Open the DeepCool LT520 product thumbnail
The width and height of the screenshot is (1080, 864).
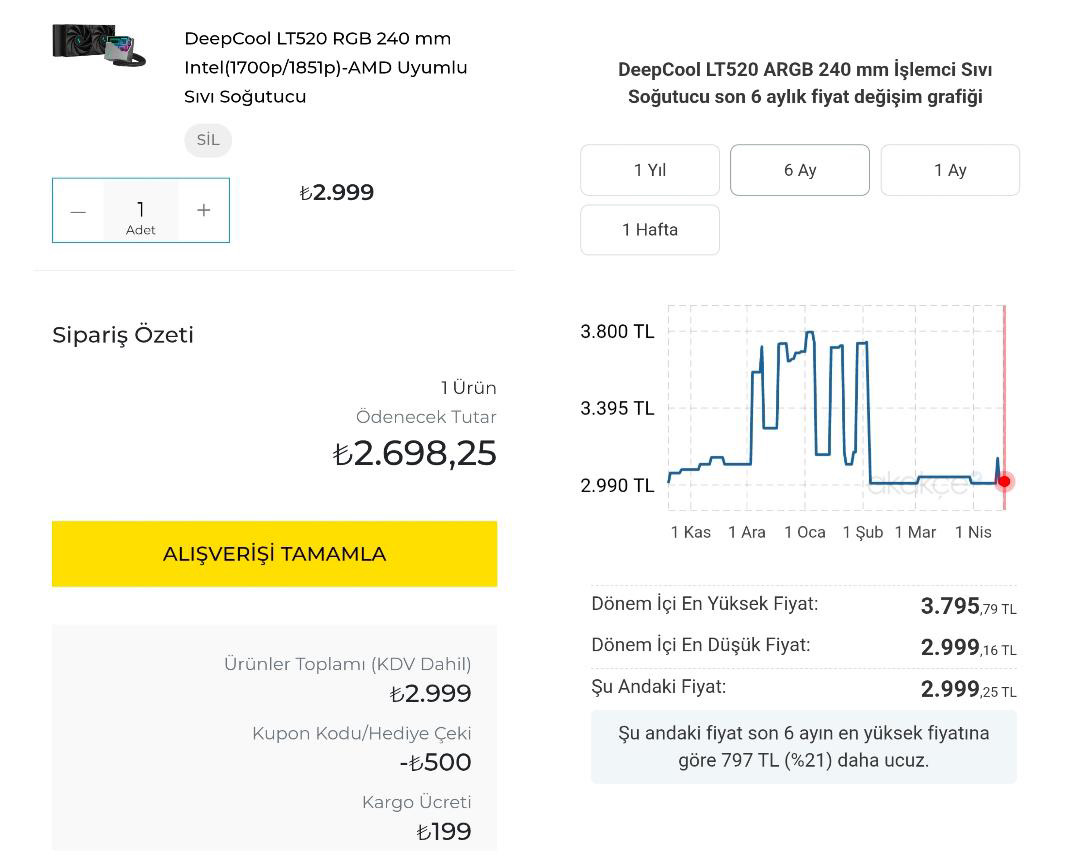[99, 45]
